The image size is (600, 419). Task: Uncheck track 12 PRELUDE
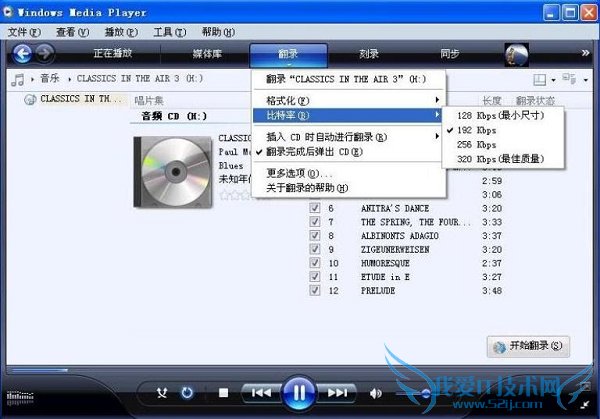315,290
